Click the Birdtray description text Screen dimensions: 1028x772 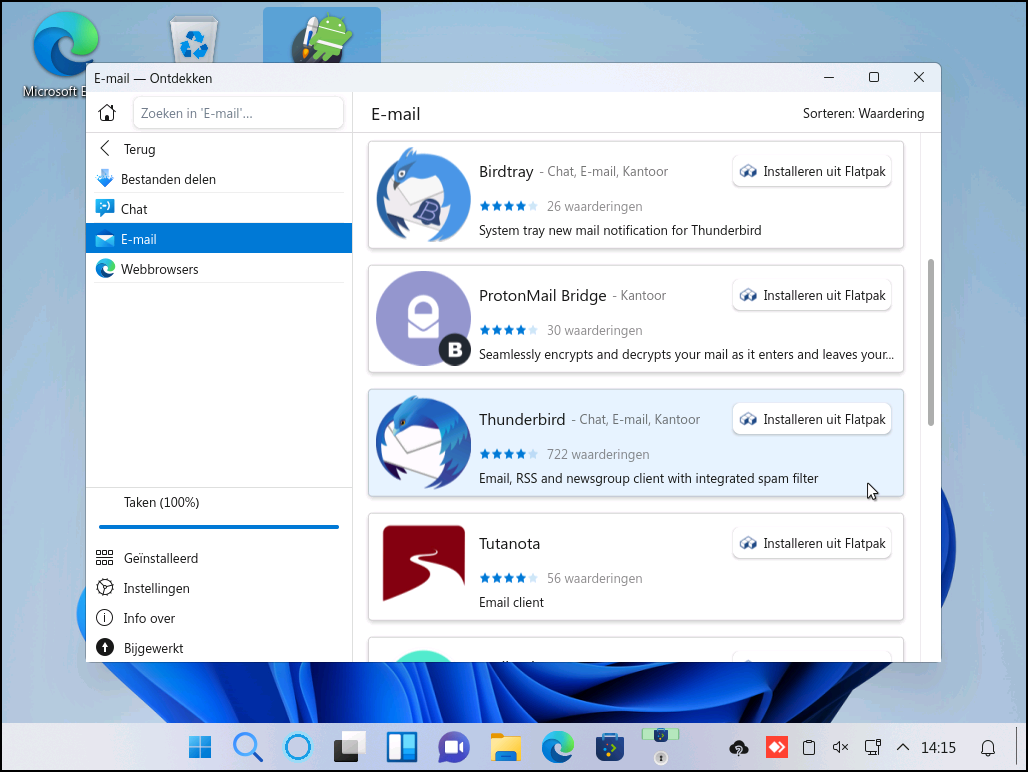(x=620, y=230)
